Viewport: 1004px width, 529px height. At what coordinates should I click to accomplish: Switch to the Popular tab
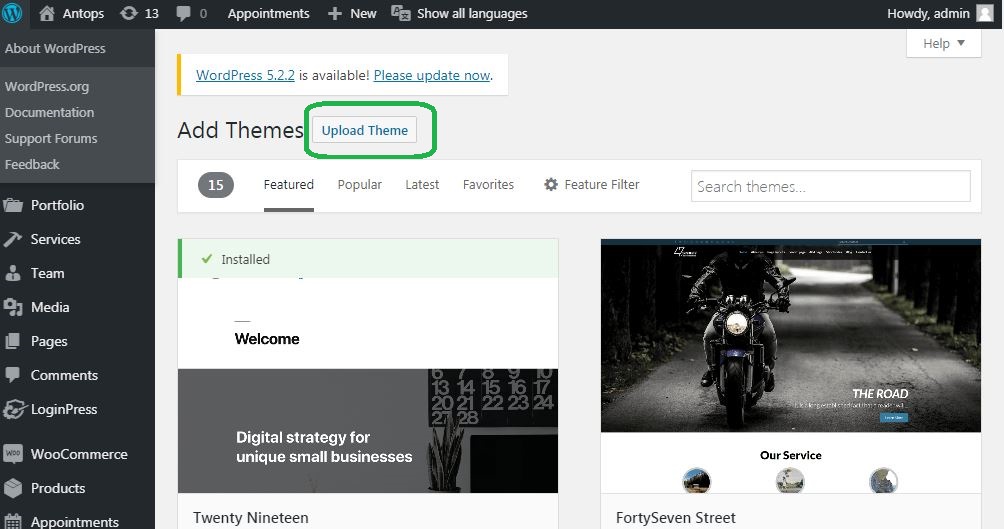click(x=359, y=184)
